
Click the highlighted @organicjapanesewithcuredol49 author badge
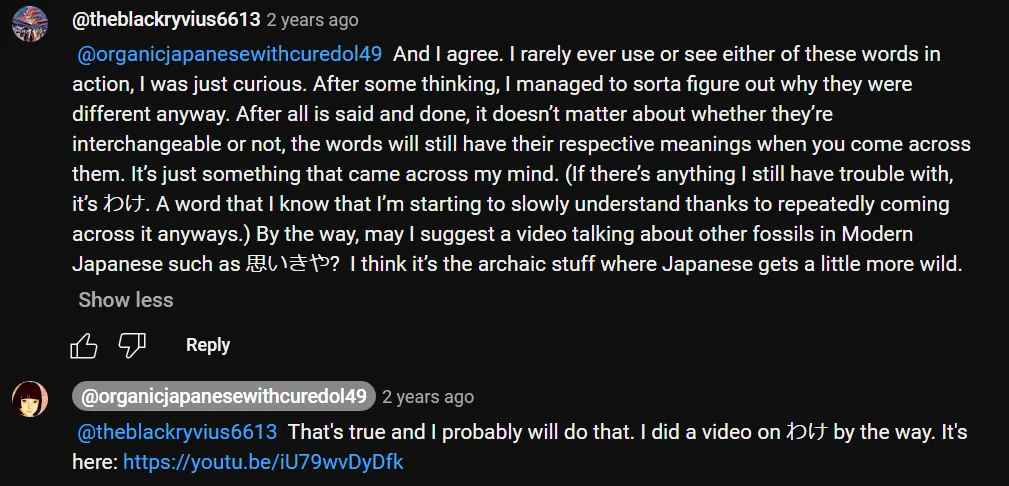pos(224,397)
